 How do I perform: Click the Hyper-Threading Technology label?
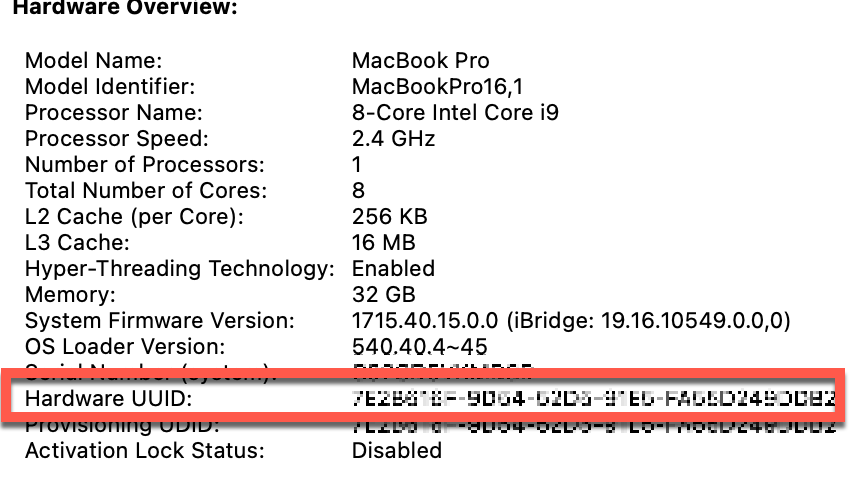[179, 269]
